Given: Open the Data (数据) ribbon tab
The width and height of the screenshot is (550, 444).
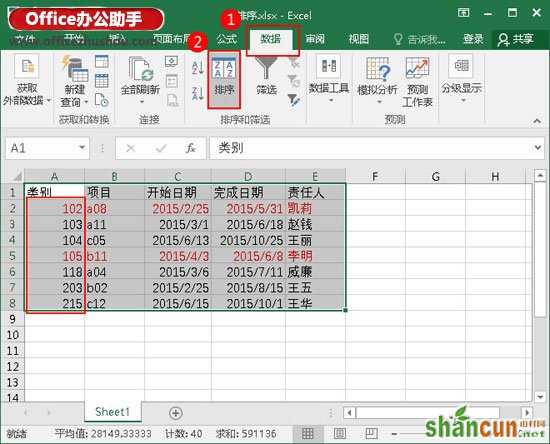Looking at the screenshot, I should [270, 39].
